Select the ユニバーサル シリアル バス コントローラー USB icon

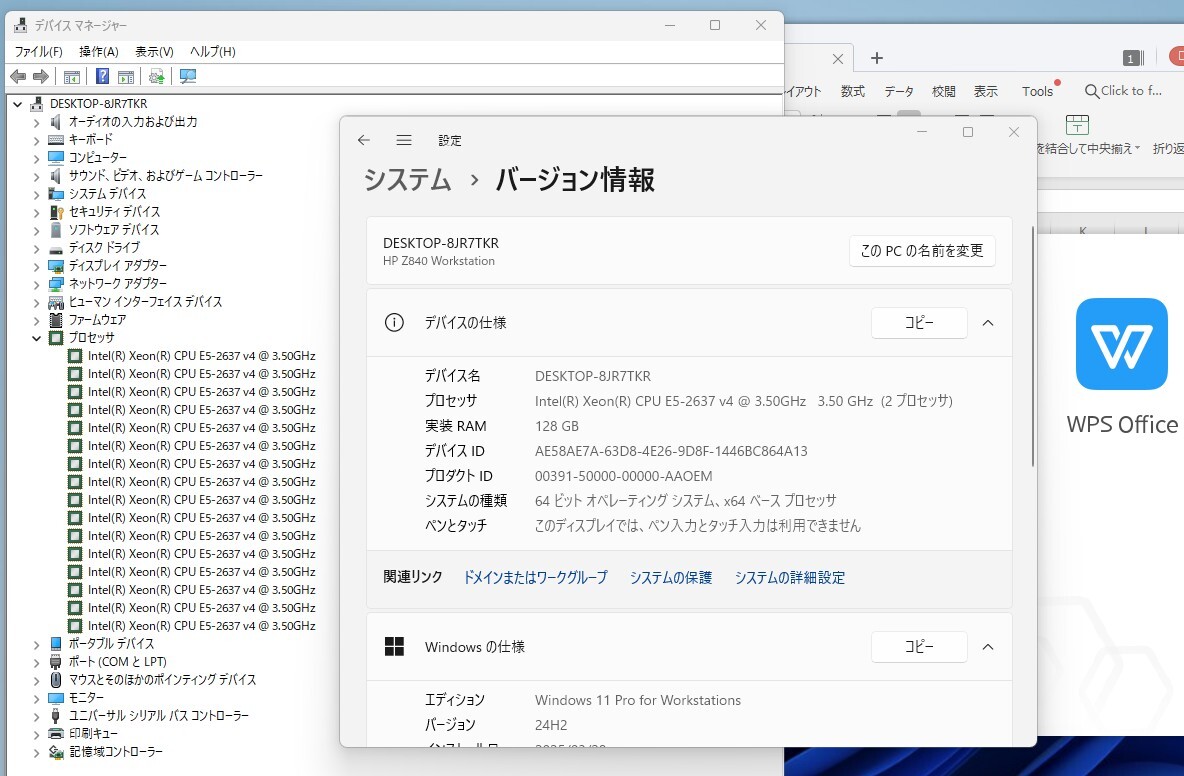click(x=56, y=716)
